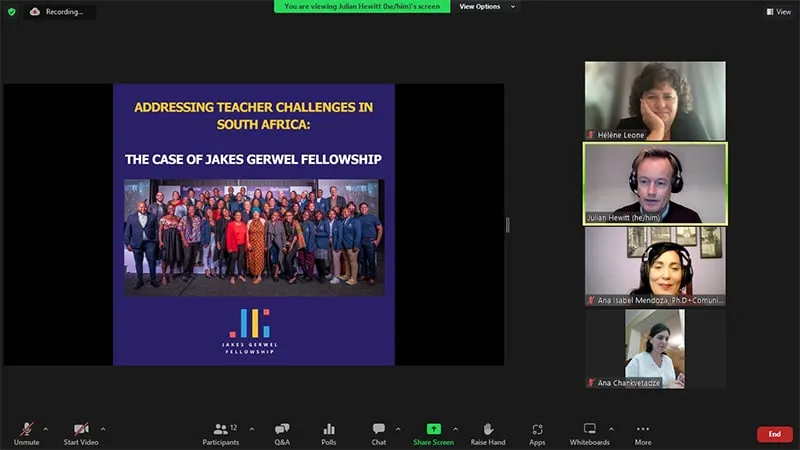This screenshot has height=450, width=800.
Task: Click the More options ellipsis
Action: click(642, 431)
